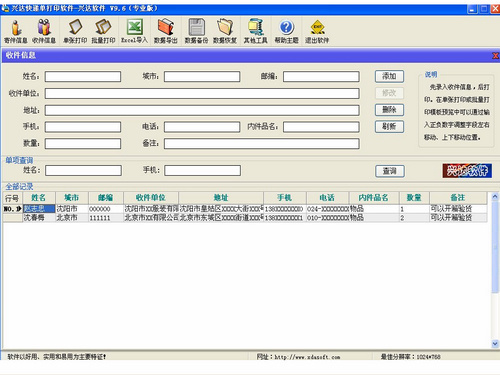Open 数据恢复 data restore folder icon
The width and height of the screenshot is (500, 375).
pyautogui.click(x=225, y=32)
